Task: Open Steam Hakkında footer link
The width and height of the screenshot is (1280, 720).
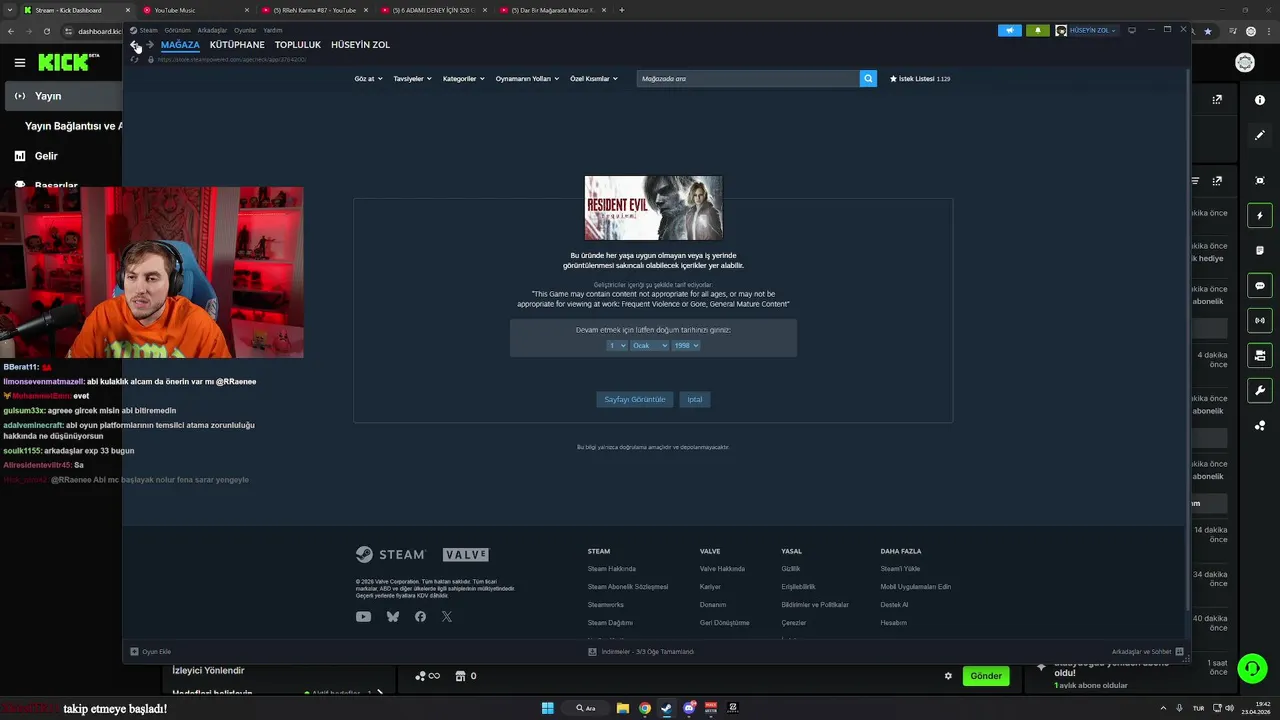Action: 612,569
